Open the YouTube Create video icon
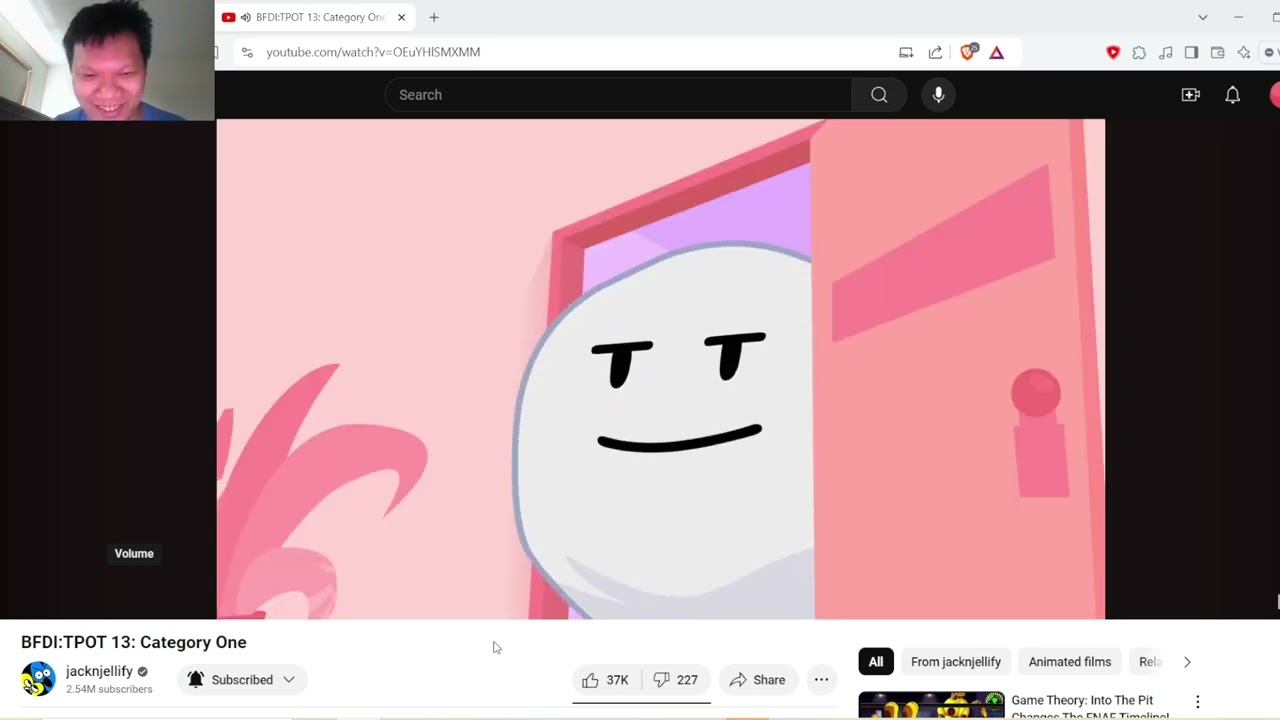 click(x=1190, y=95)
